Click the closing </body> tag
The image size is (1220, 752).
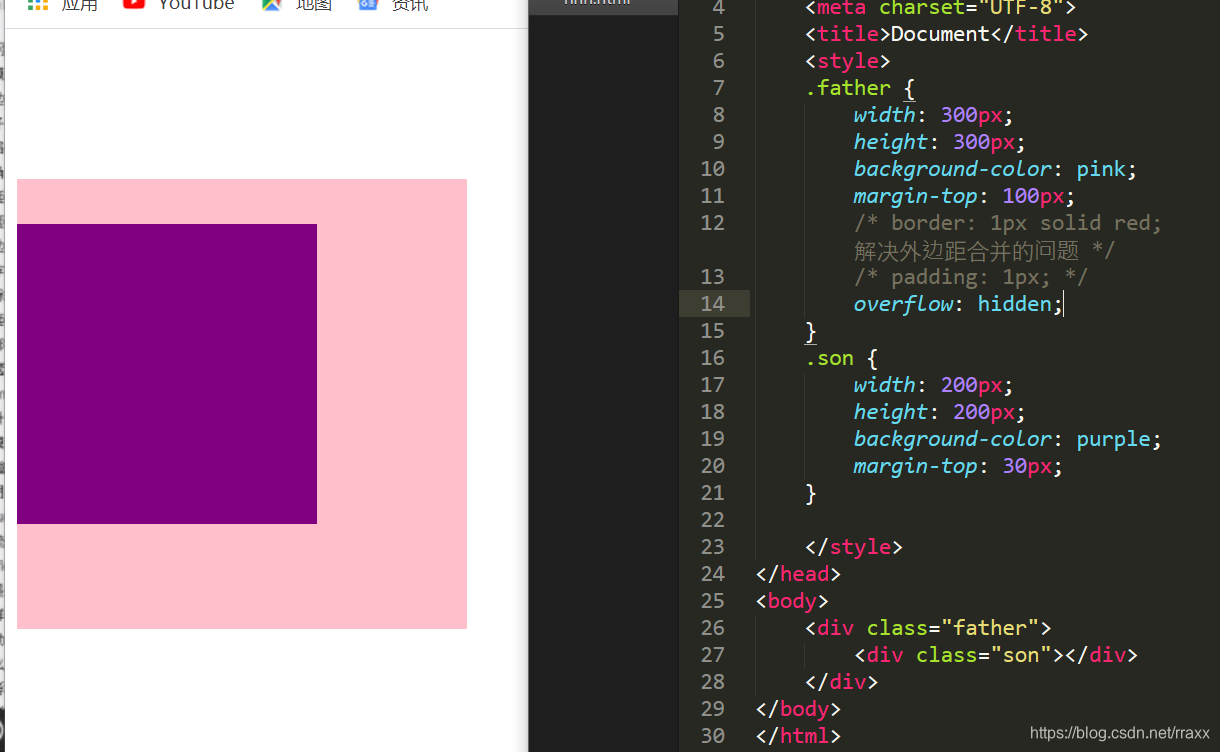click(x=798, y=709)
